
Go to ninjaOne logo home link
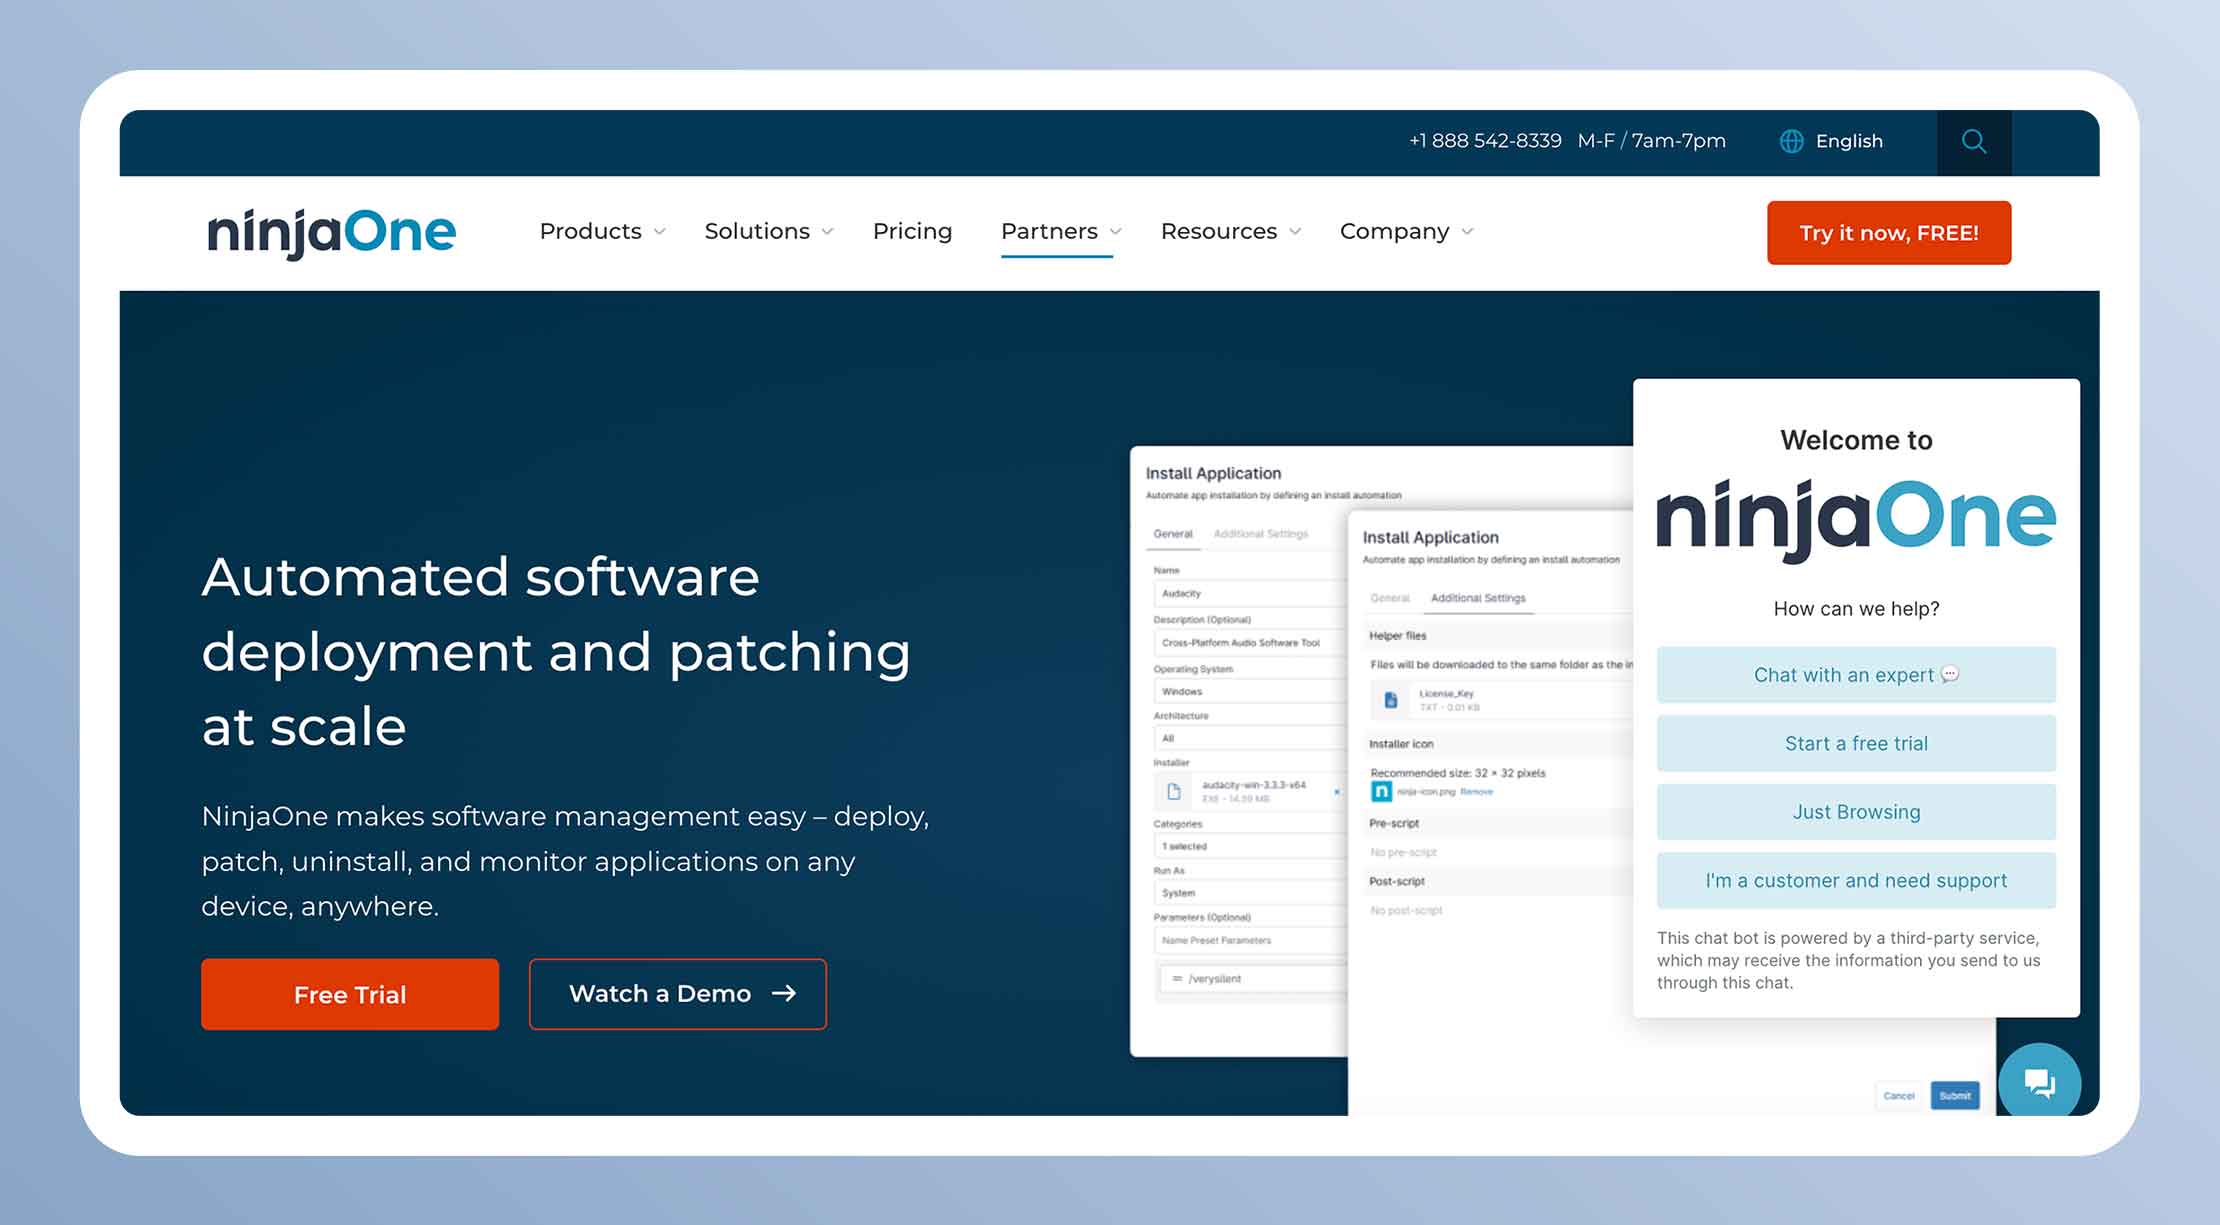tap(331, 232)
